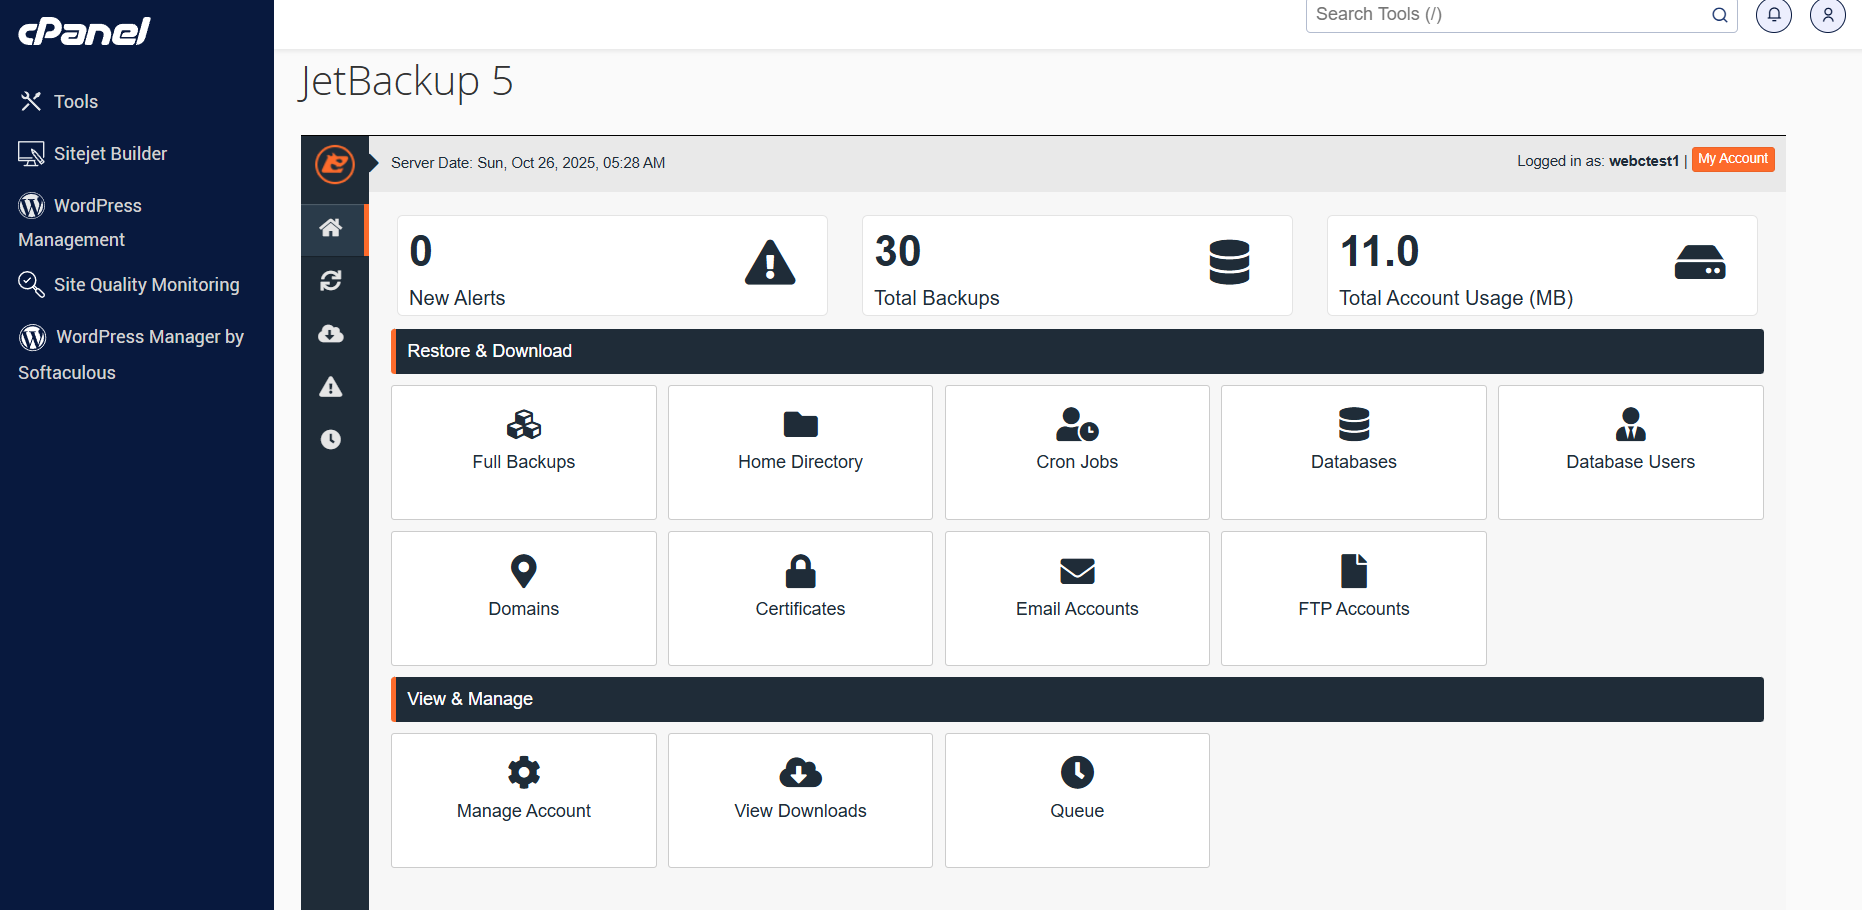The height and width of the screenshot is (910, 1862).
Task: Click the Account Usage disk drive icon
Action: point(1700,262)
